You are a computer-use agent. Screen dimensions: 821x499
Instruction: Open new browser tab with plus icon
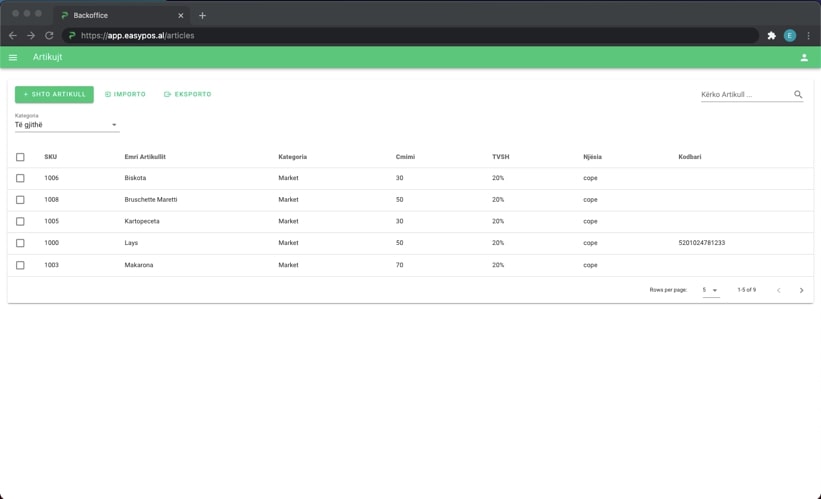202,15
